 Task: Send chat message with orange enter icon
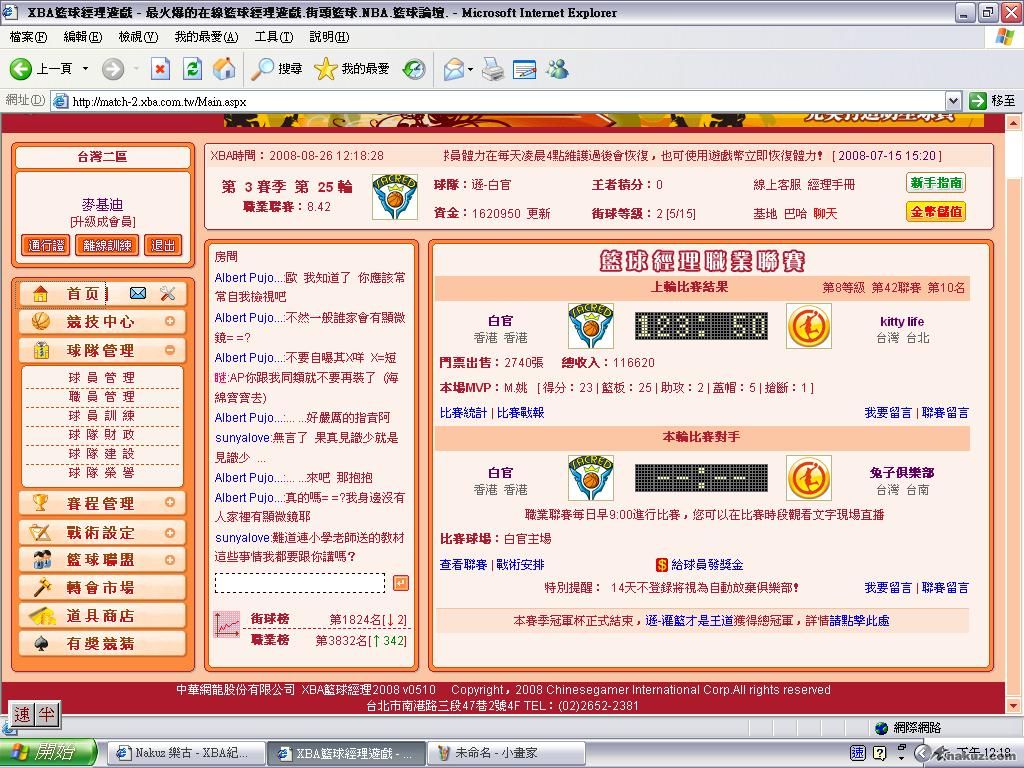tap(400, 583)
